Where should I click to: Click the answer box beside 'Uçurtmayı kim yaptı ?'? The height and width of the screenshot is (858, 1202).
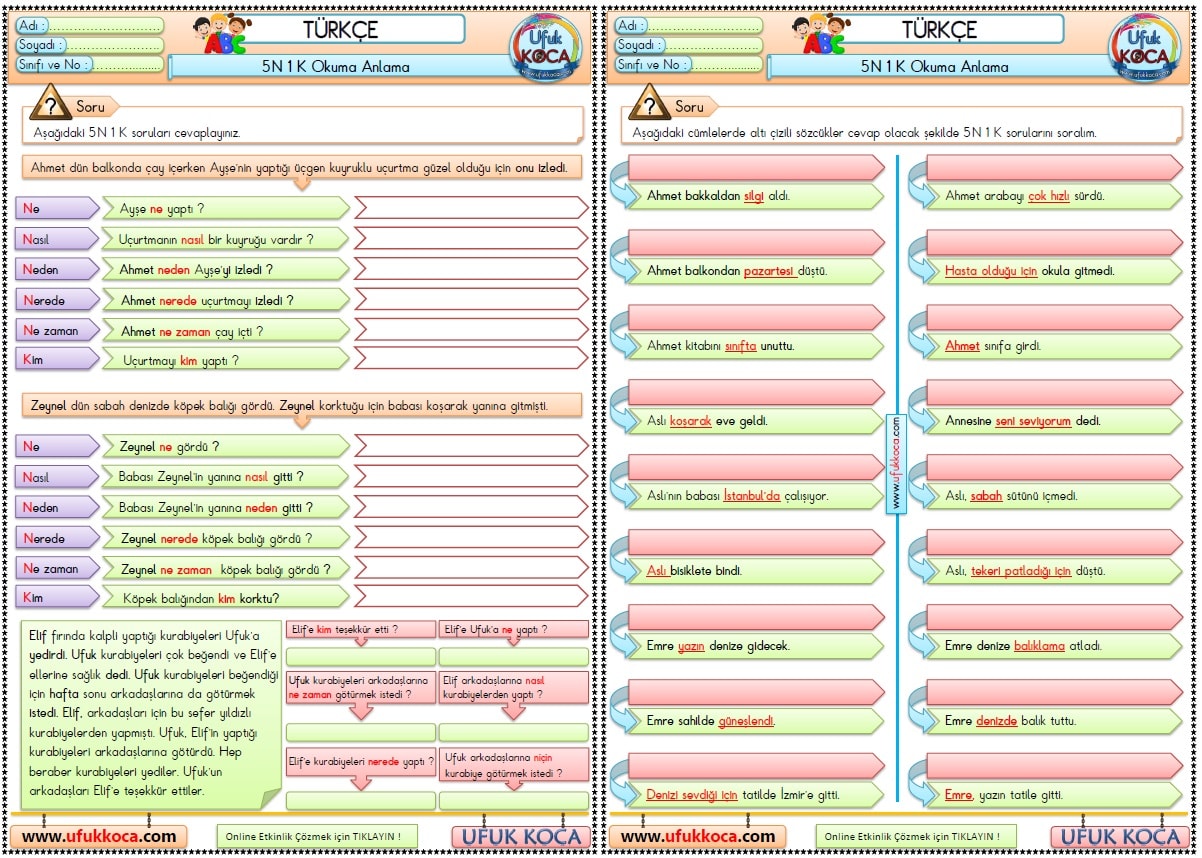[x=471, y=358]
